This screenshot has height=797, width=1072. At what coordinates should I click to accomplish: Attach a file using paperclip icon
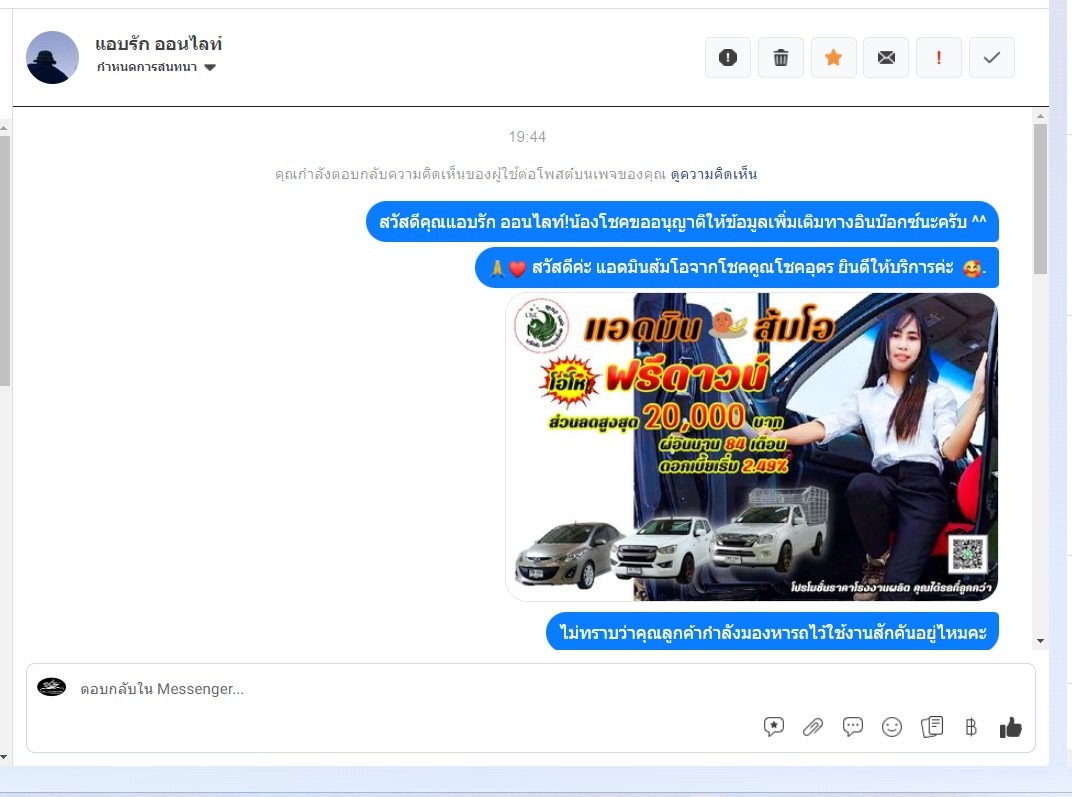tap(813, 727)
